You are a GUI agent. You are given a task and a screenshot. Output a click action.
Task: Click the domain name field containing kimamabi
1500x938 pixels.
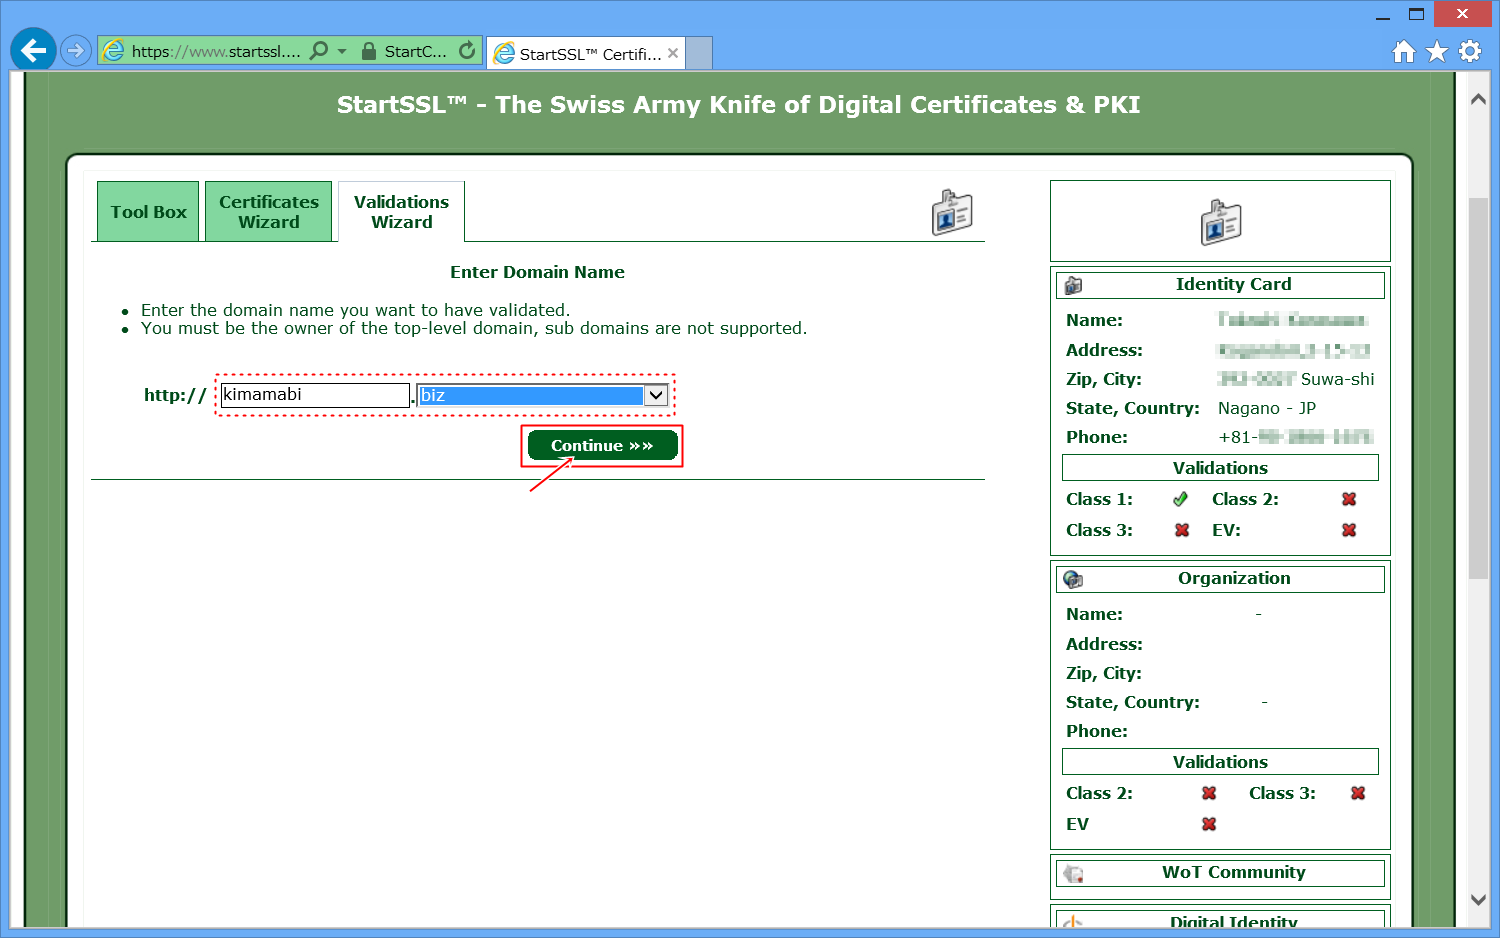click(314, 395)
